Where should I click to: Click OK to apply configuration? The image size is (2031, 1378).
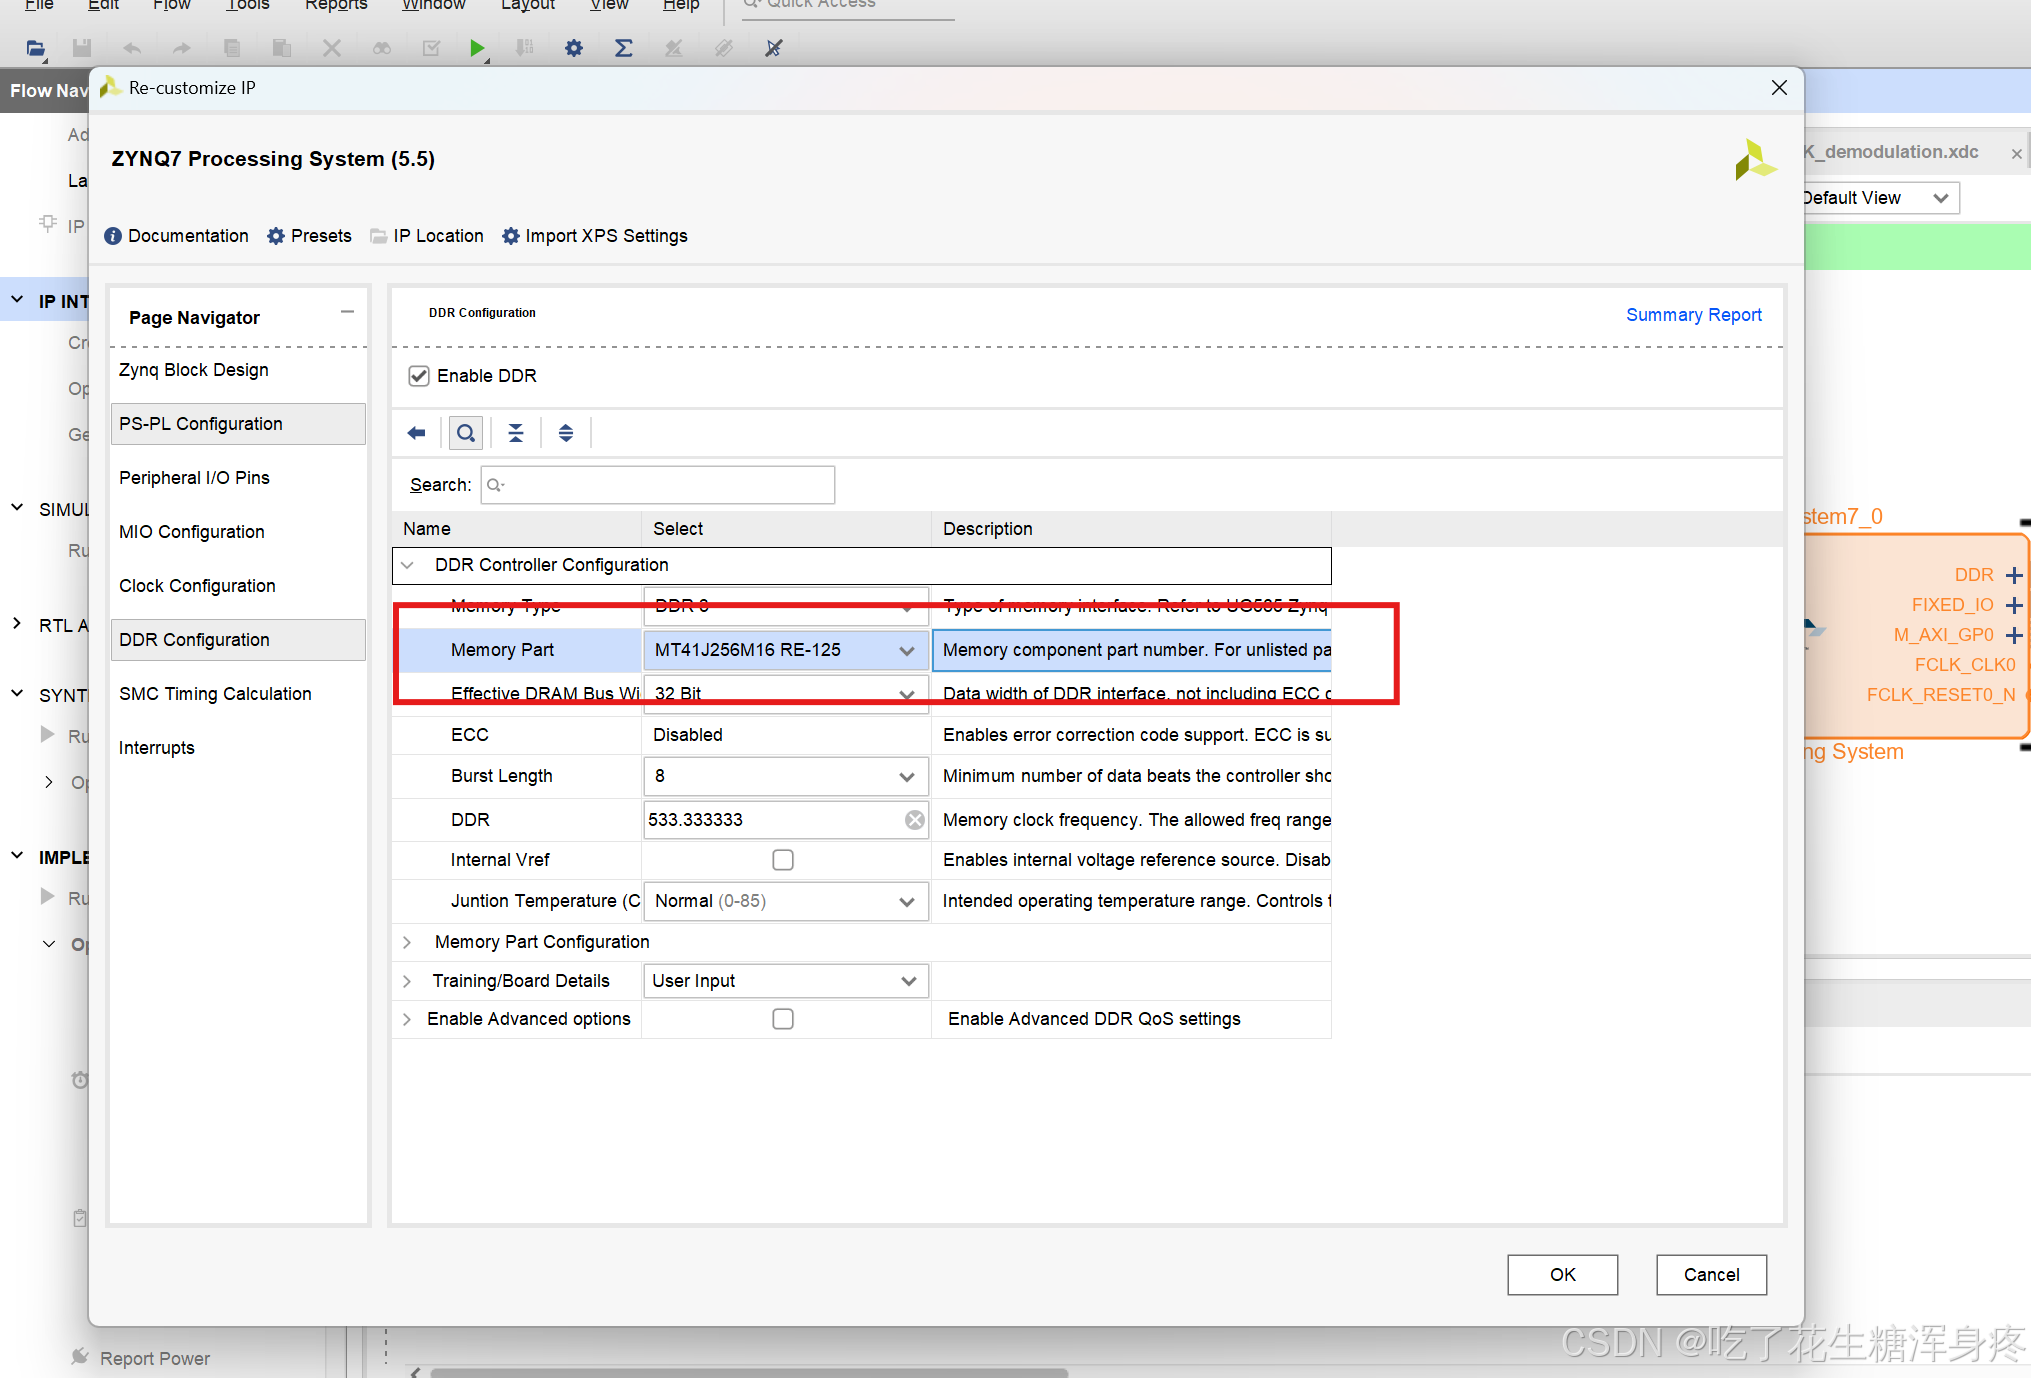pyautogui.click(x=1562, y=1275)
